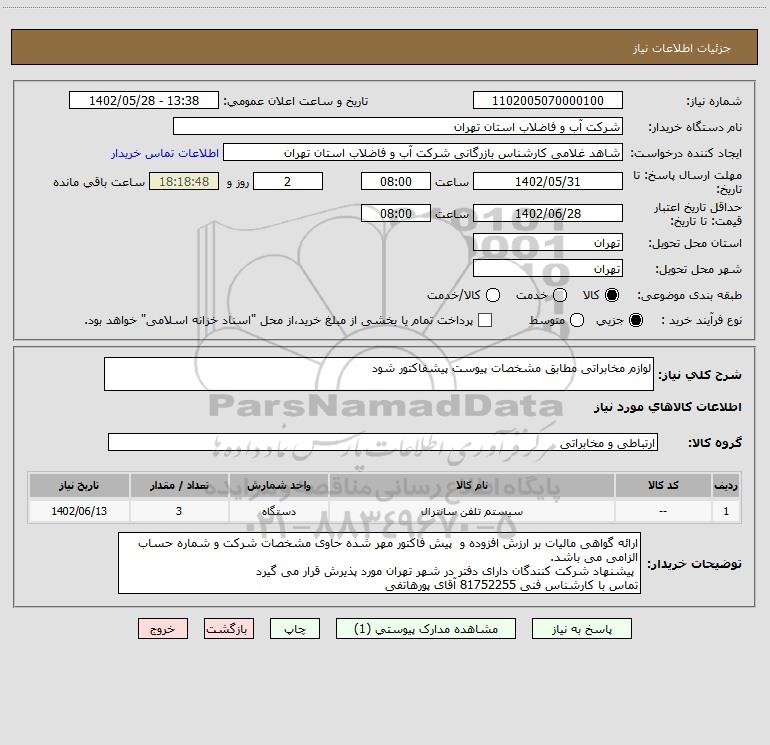Click the کد کالا column header
The width and height of the screenshot is (770, 745).
[663, 485]
